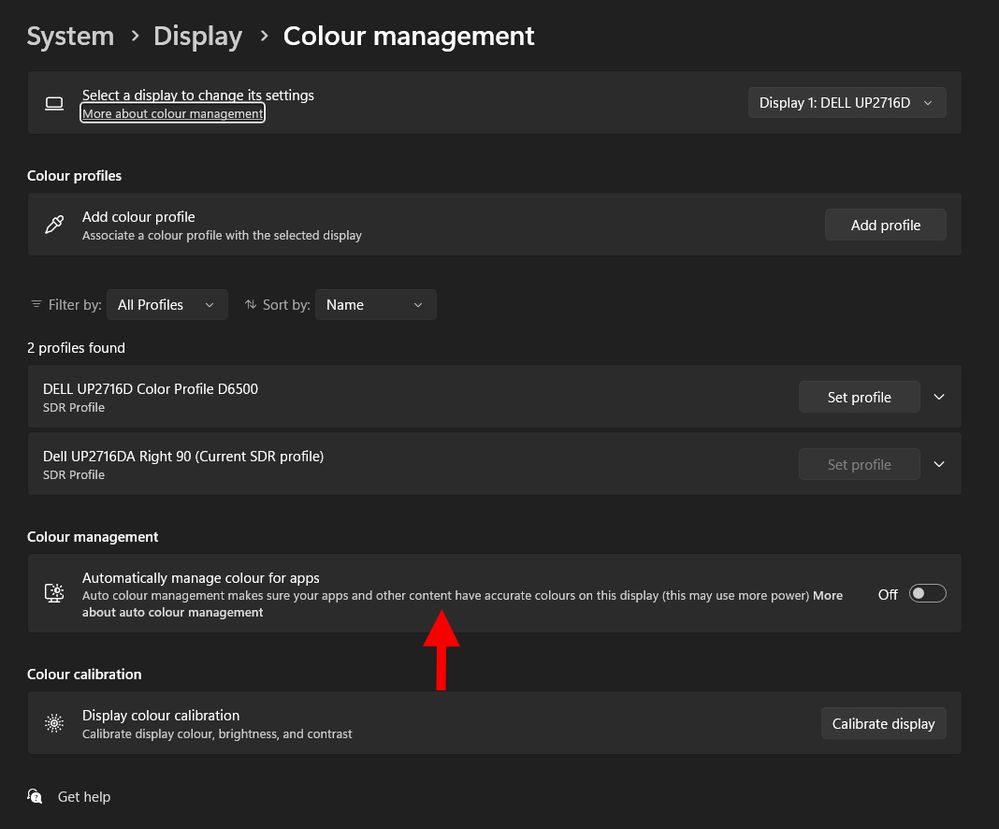
Task: Open the All Profiles filter dropdown
Action: (x=166, y=305)
